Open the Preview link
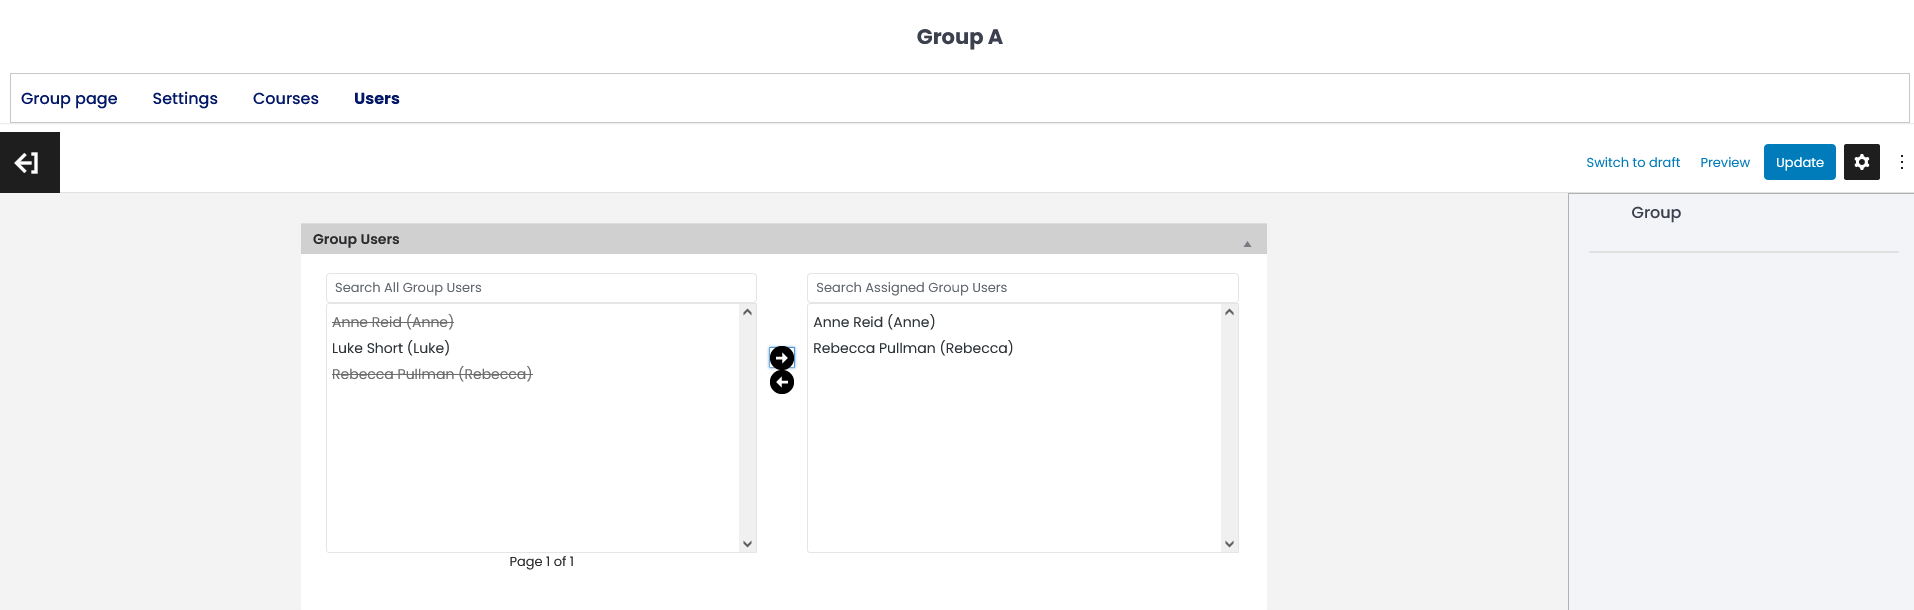This screenshot has width=1914, height=610. pos(1725,162)
